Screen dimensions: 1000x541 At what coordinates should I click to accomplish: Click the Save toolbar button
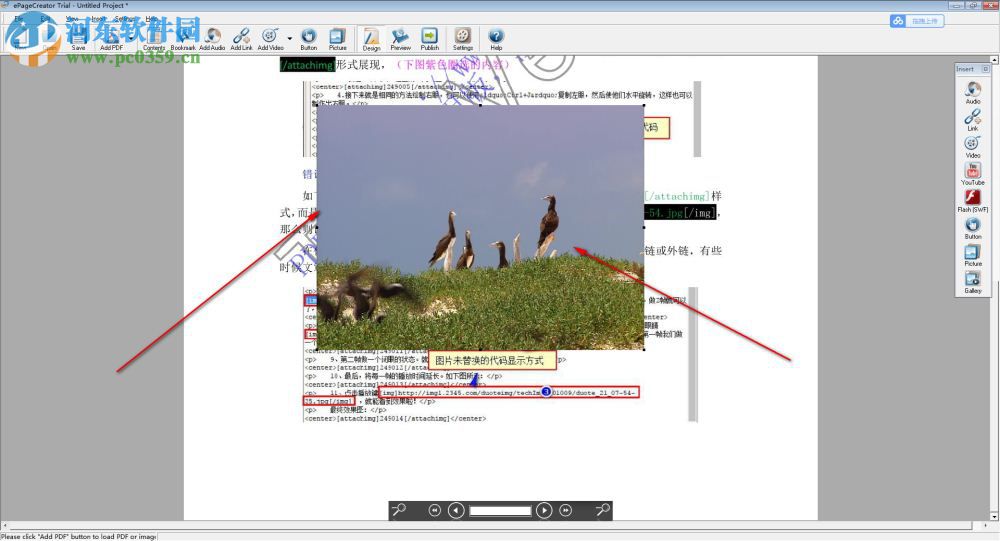(78, 38)
